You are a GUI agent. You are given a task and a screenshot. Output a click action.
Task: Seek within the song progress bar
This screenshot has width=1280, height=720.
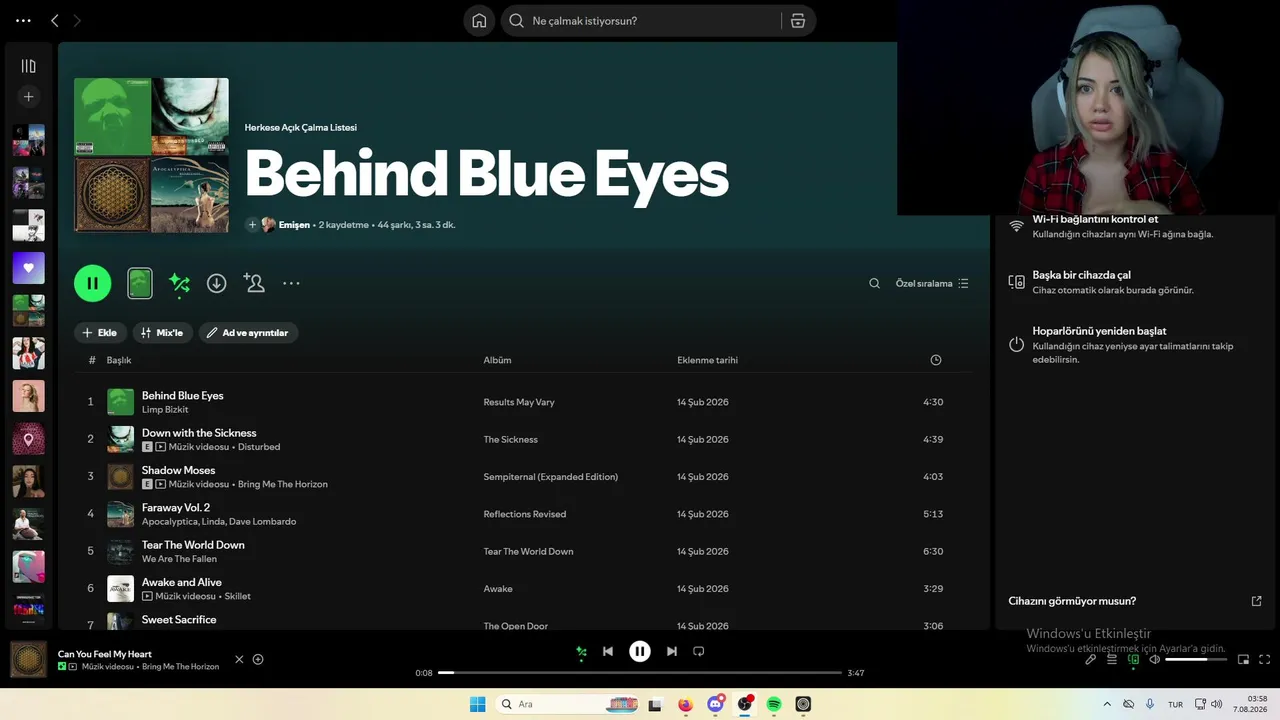(640, 673)
